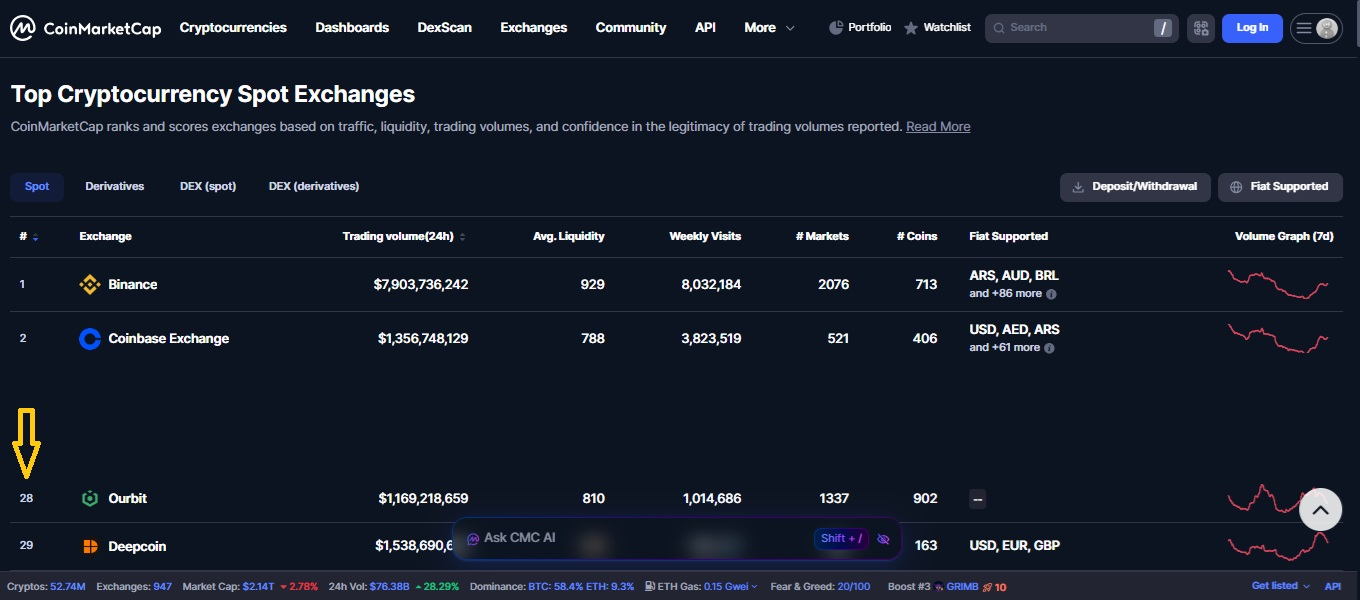Open the Exchanges menu
The height and width of the screenshot is (600, 1360).
tap(534, 28)
